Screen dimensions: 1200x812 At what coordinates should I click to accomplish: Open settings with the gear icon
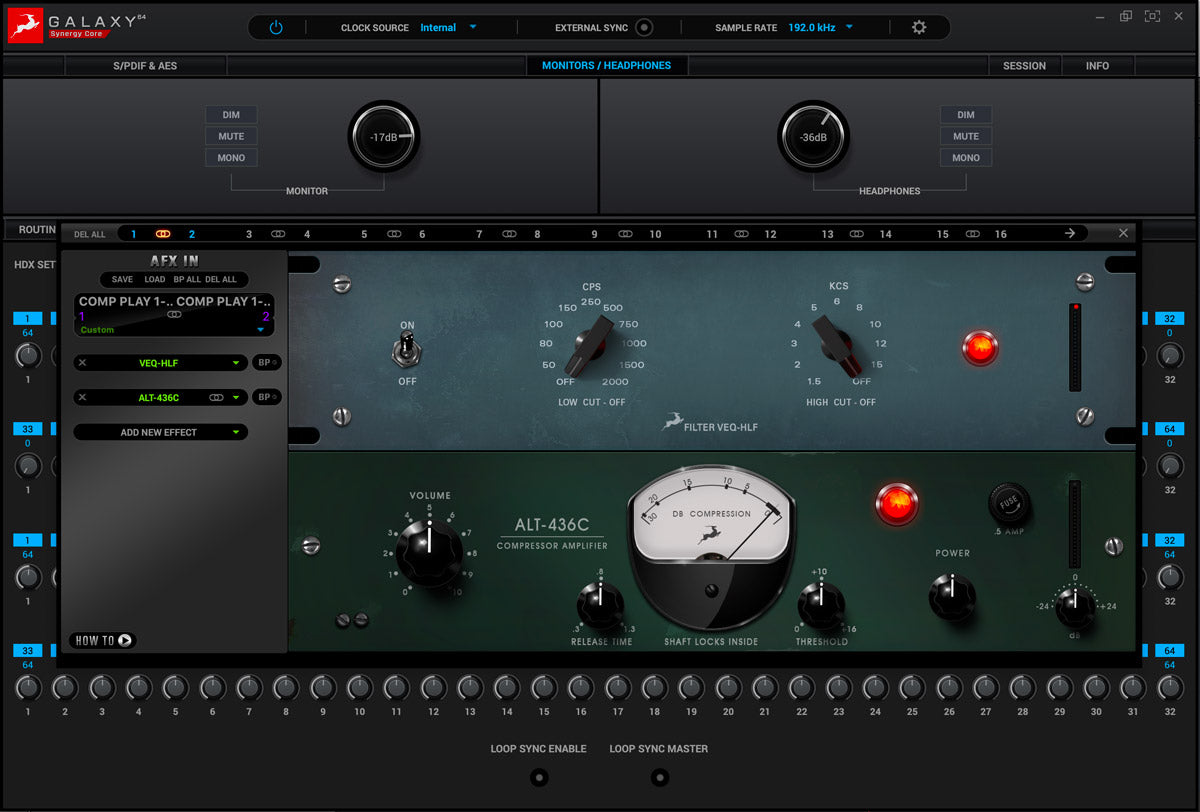(919, 27)
